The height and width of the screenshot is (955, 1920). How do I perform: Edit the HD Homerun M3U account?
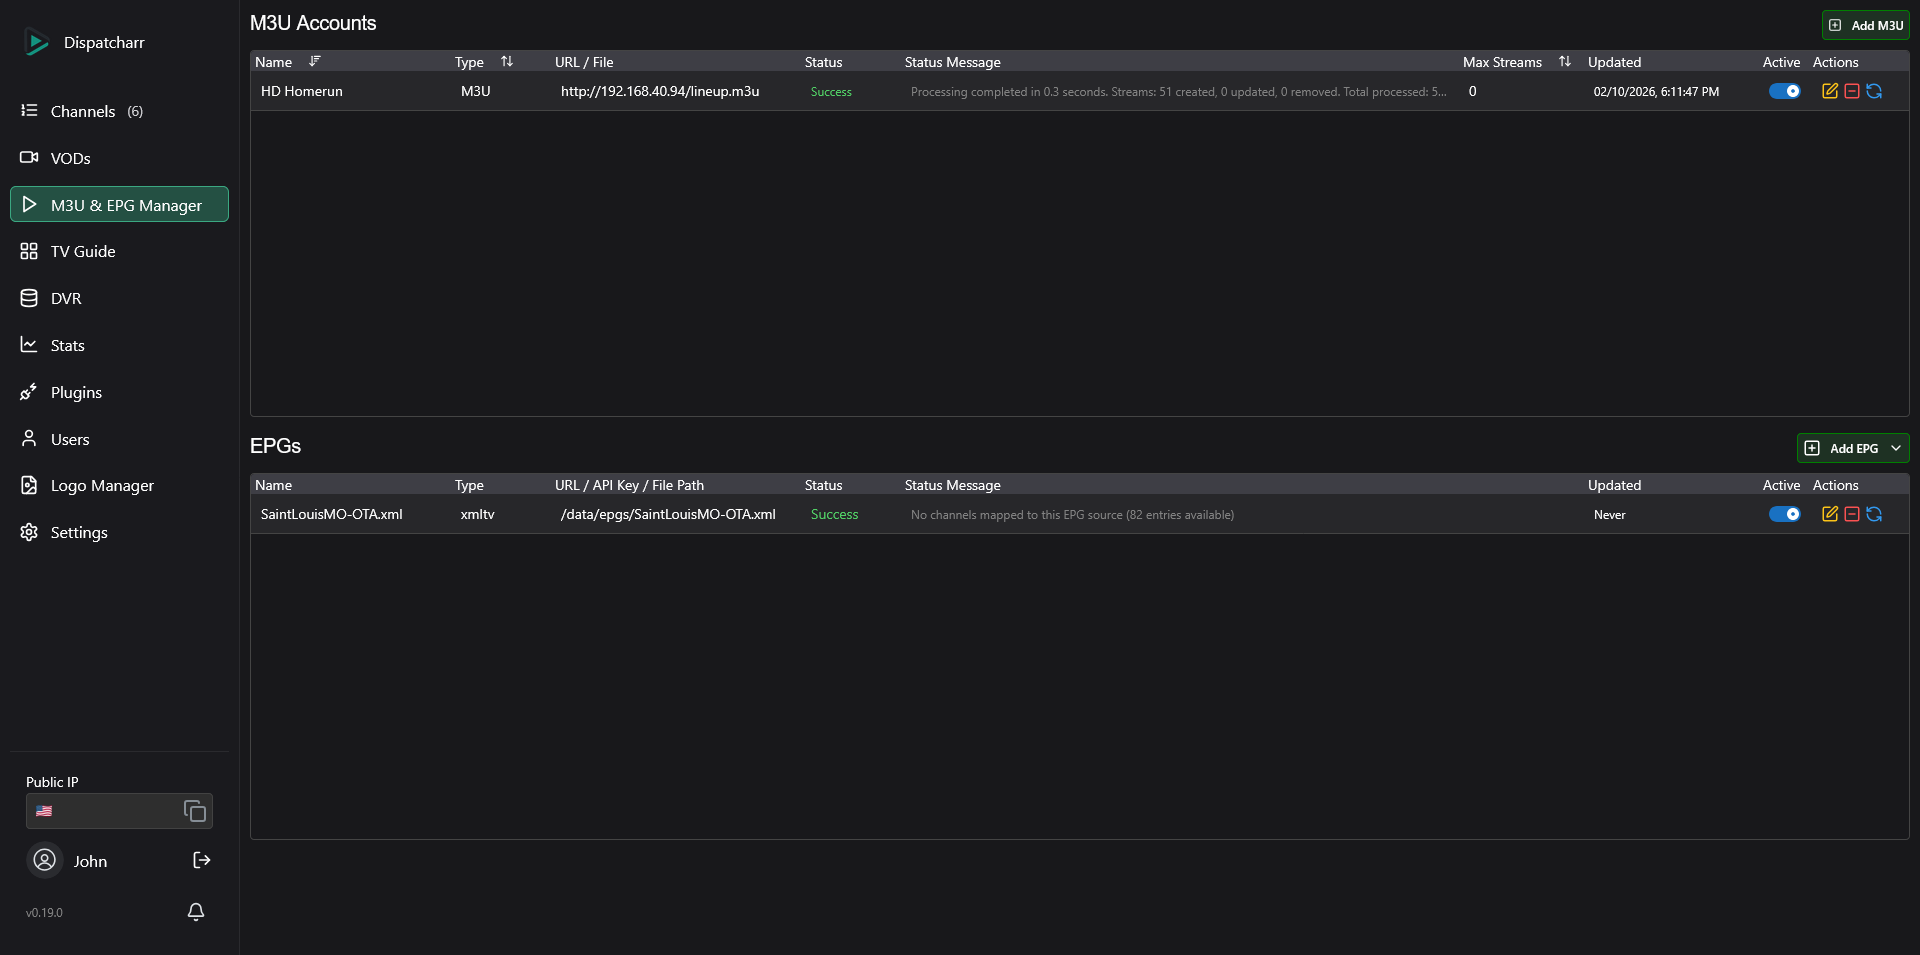(x=1830, y=91)
